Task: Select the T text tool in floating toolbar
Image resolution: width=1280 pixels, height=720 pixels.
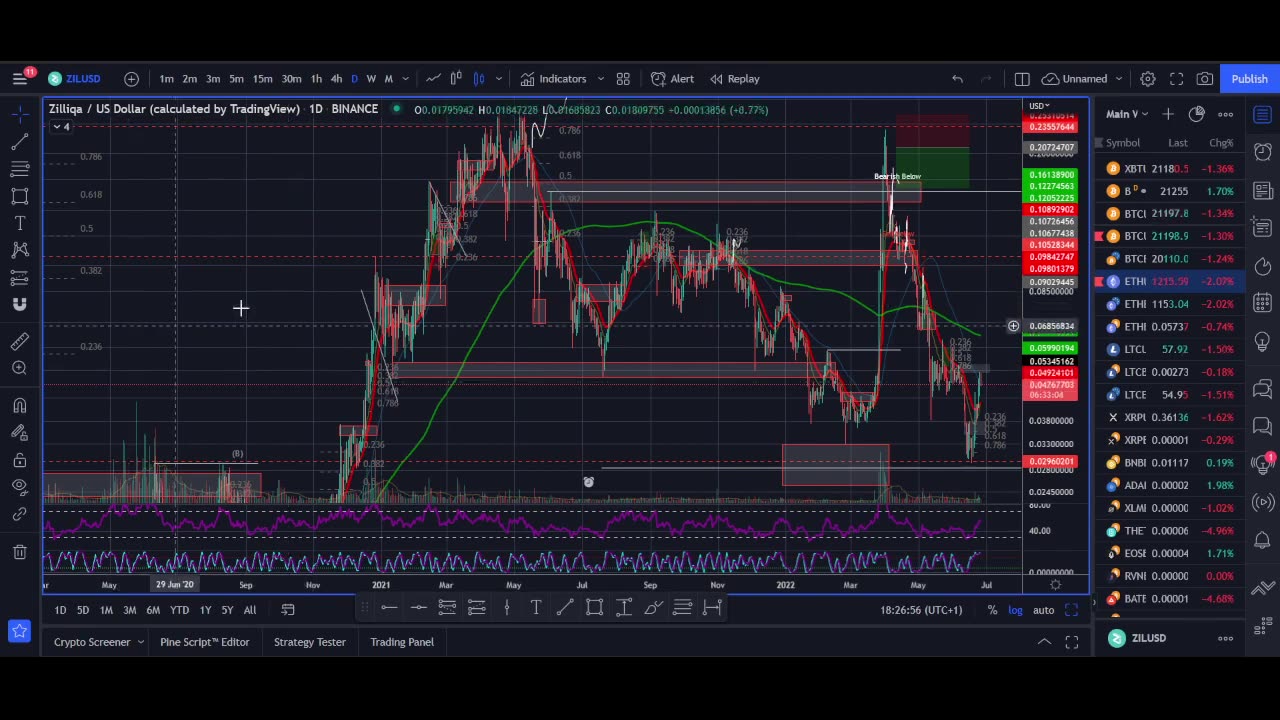Action: 536,607
